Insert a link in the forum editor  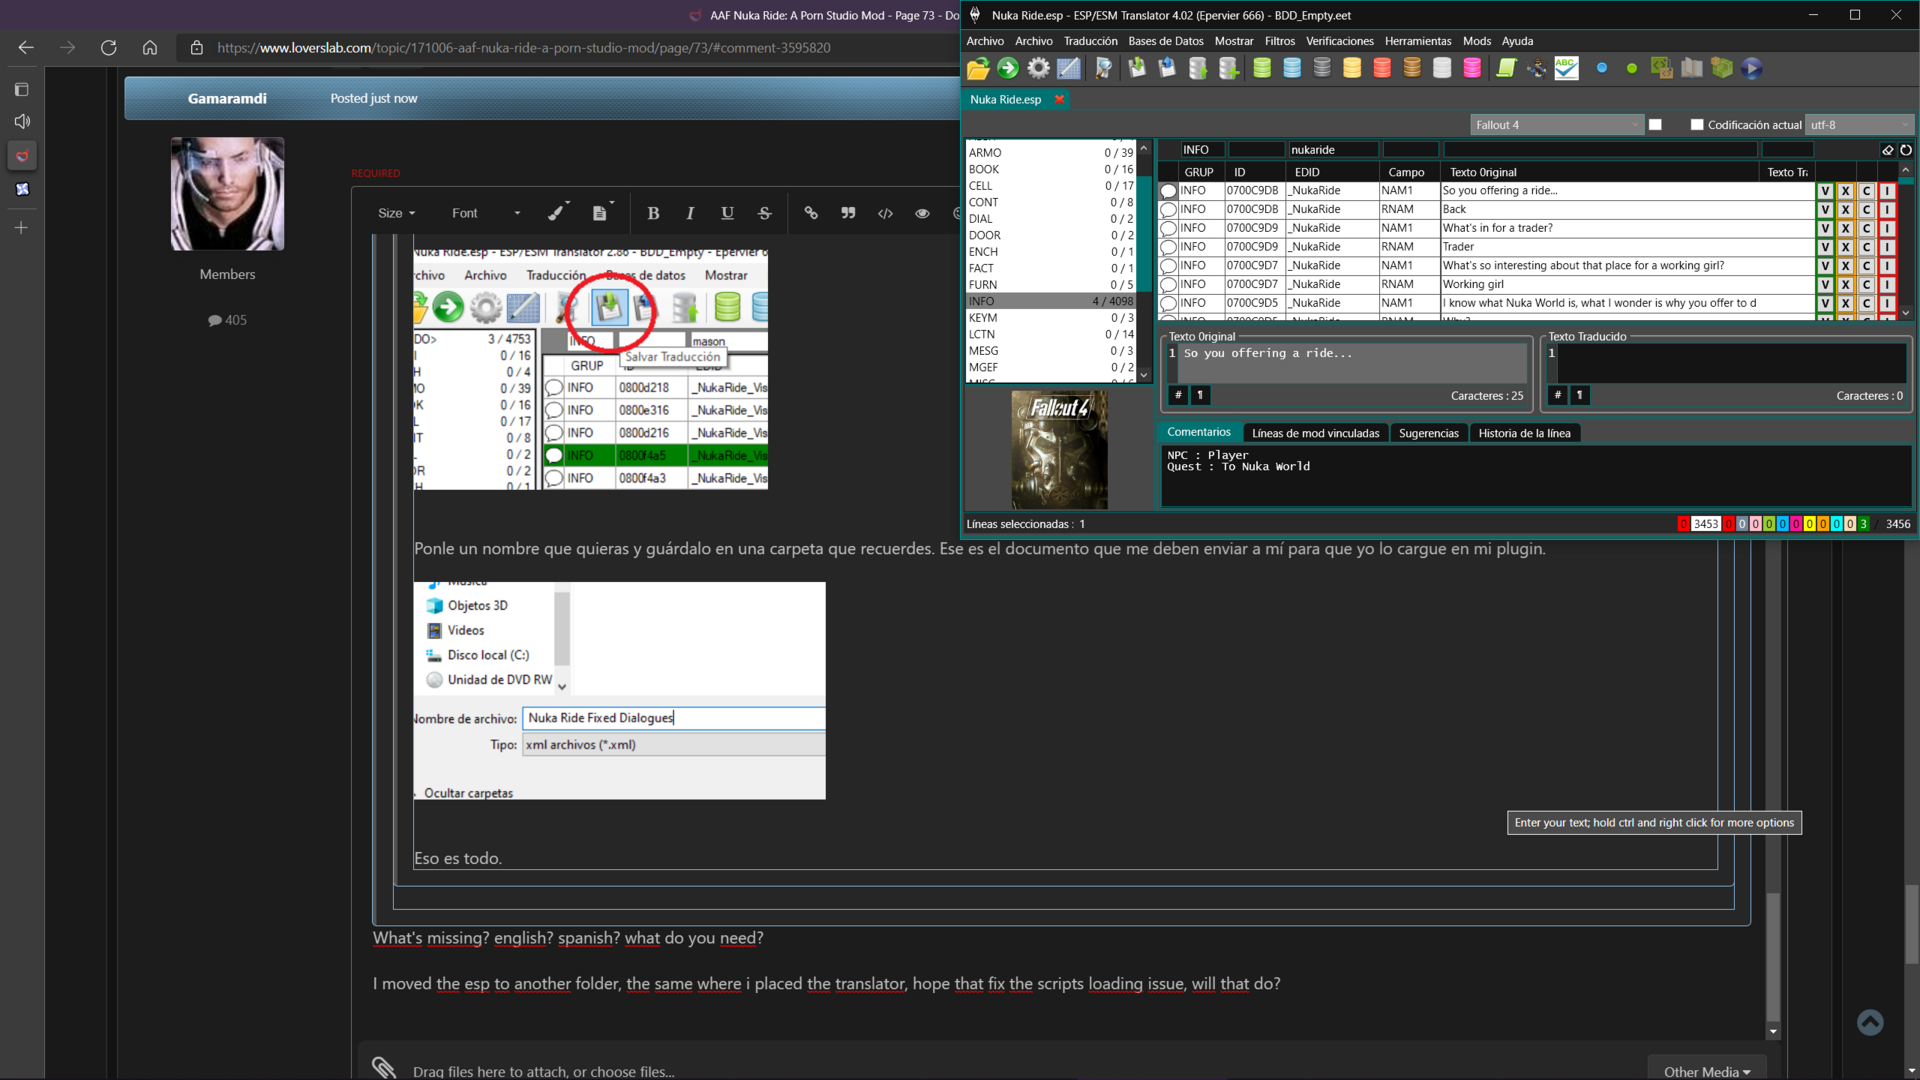pos(811,213)
